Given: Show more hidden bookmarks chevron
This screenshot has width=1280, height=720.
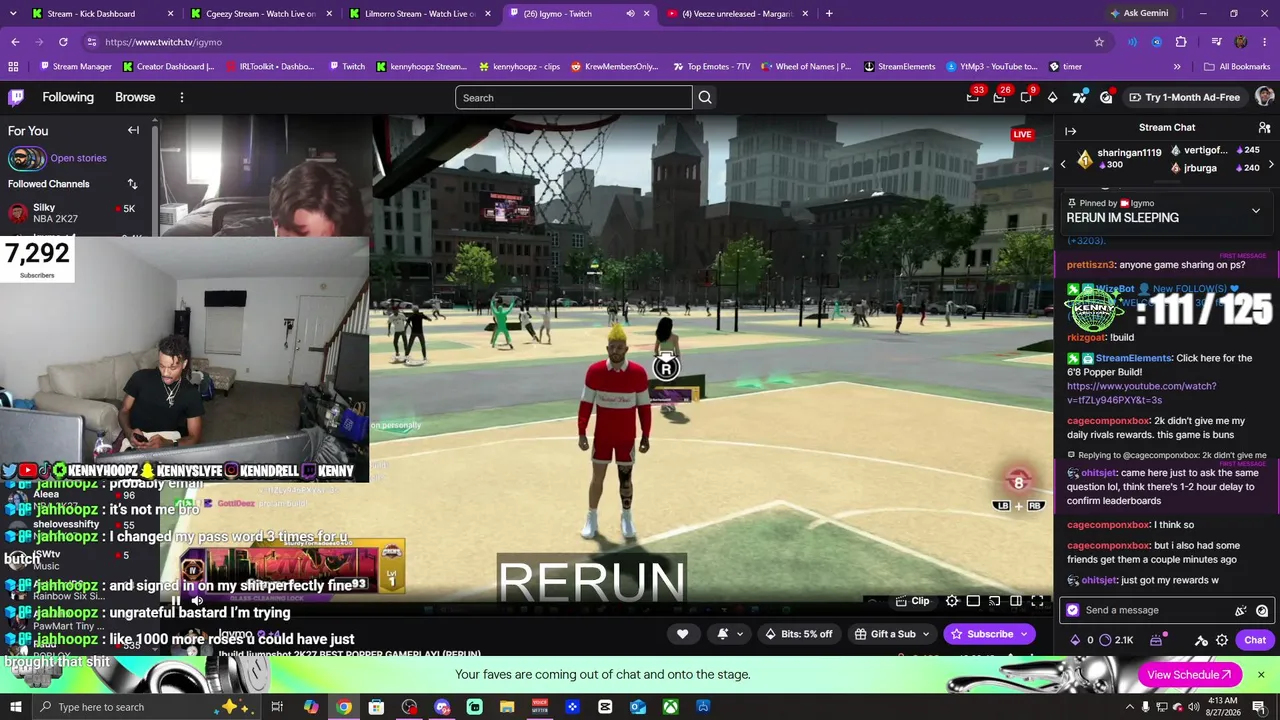Looking at the screenshot, I should tap(1177, 67).
